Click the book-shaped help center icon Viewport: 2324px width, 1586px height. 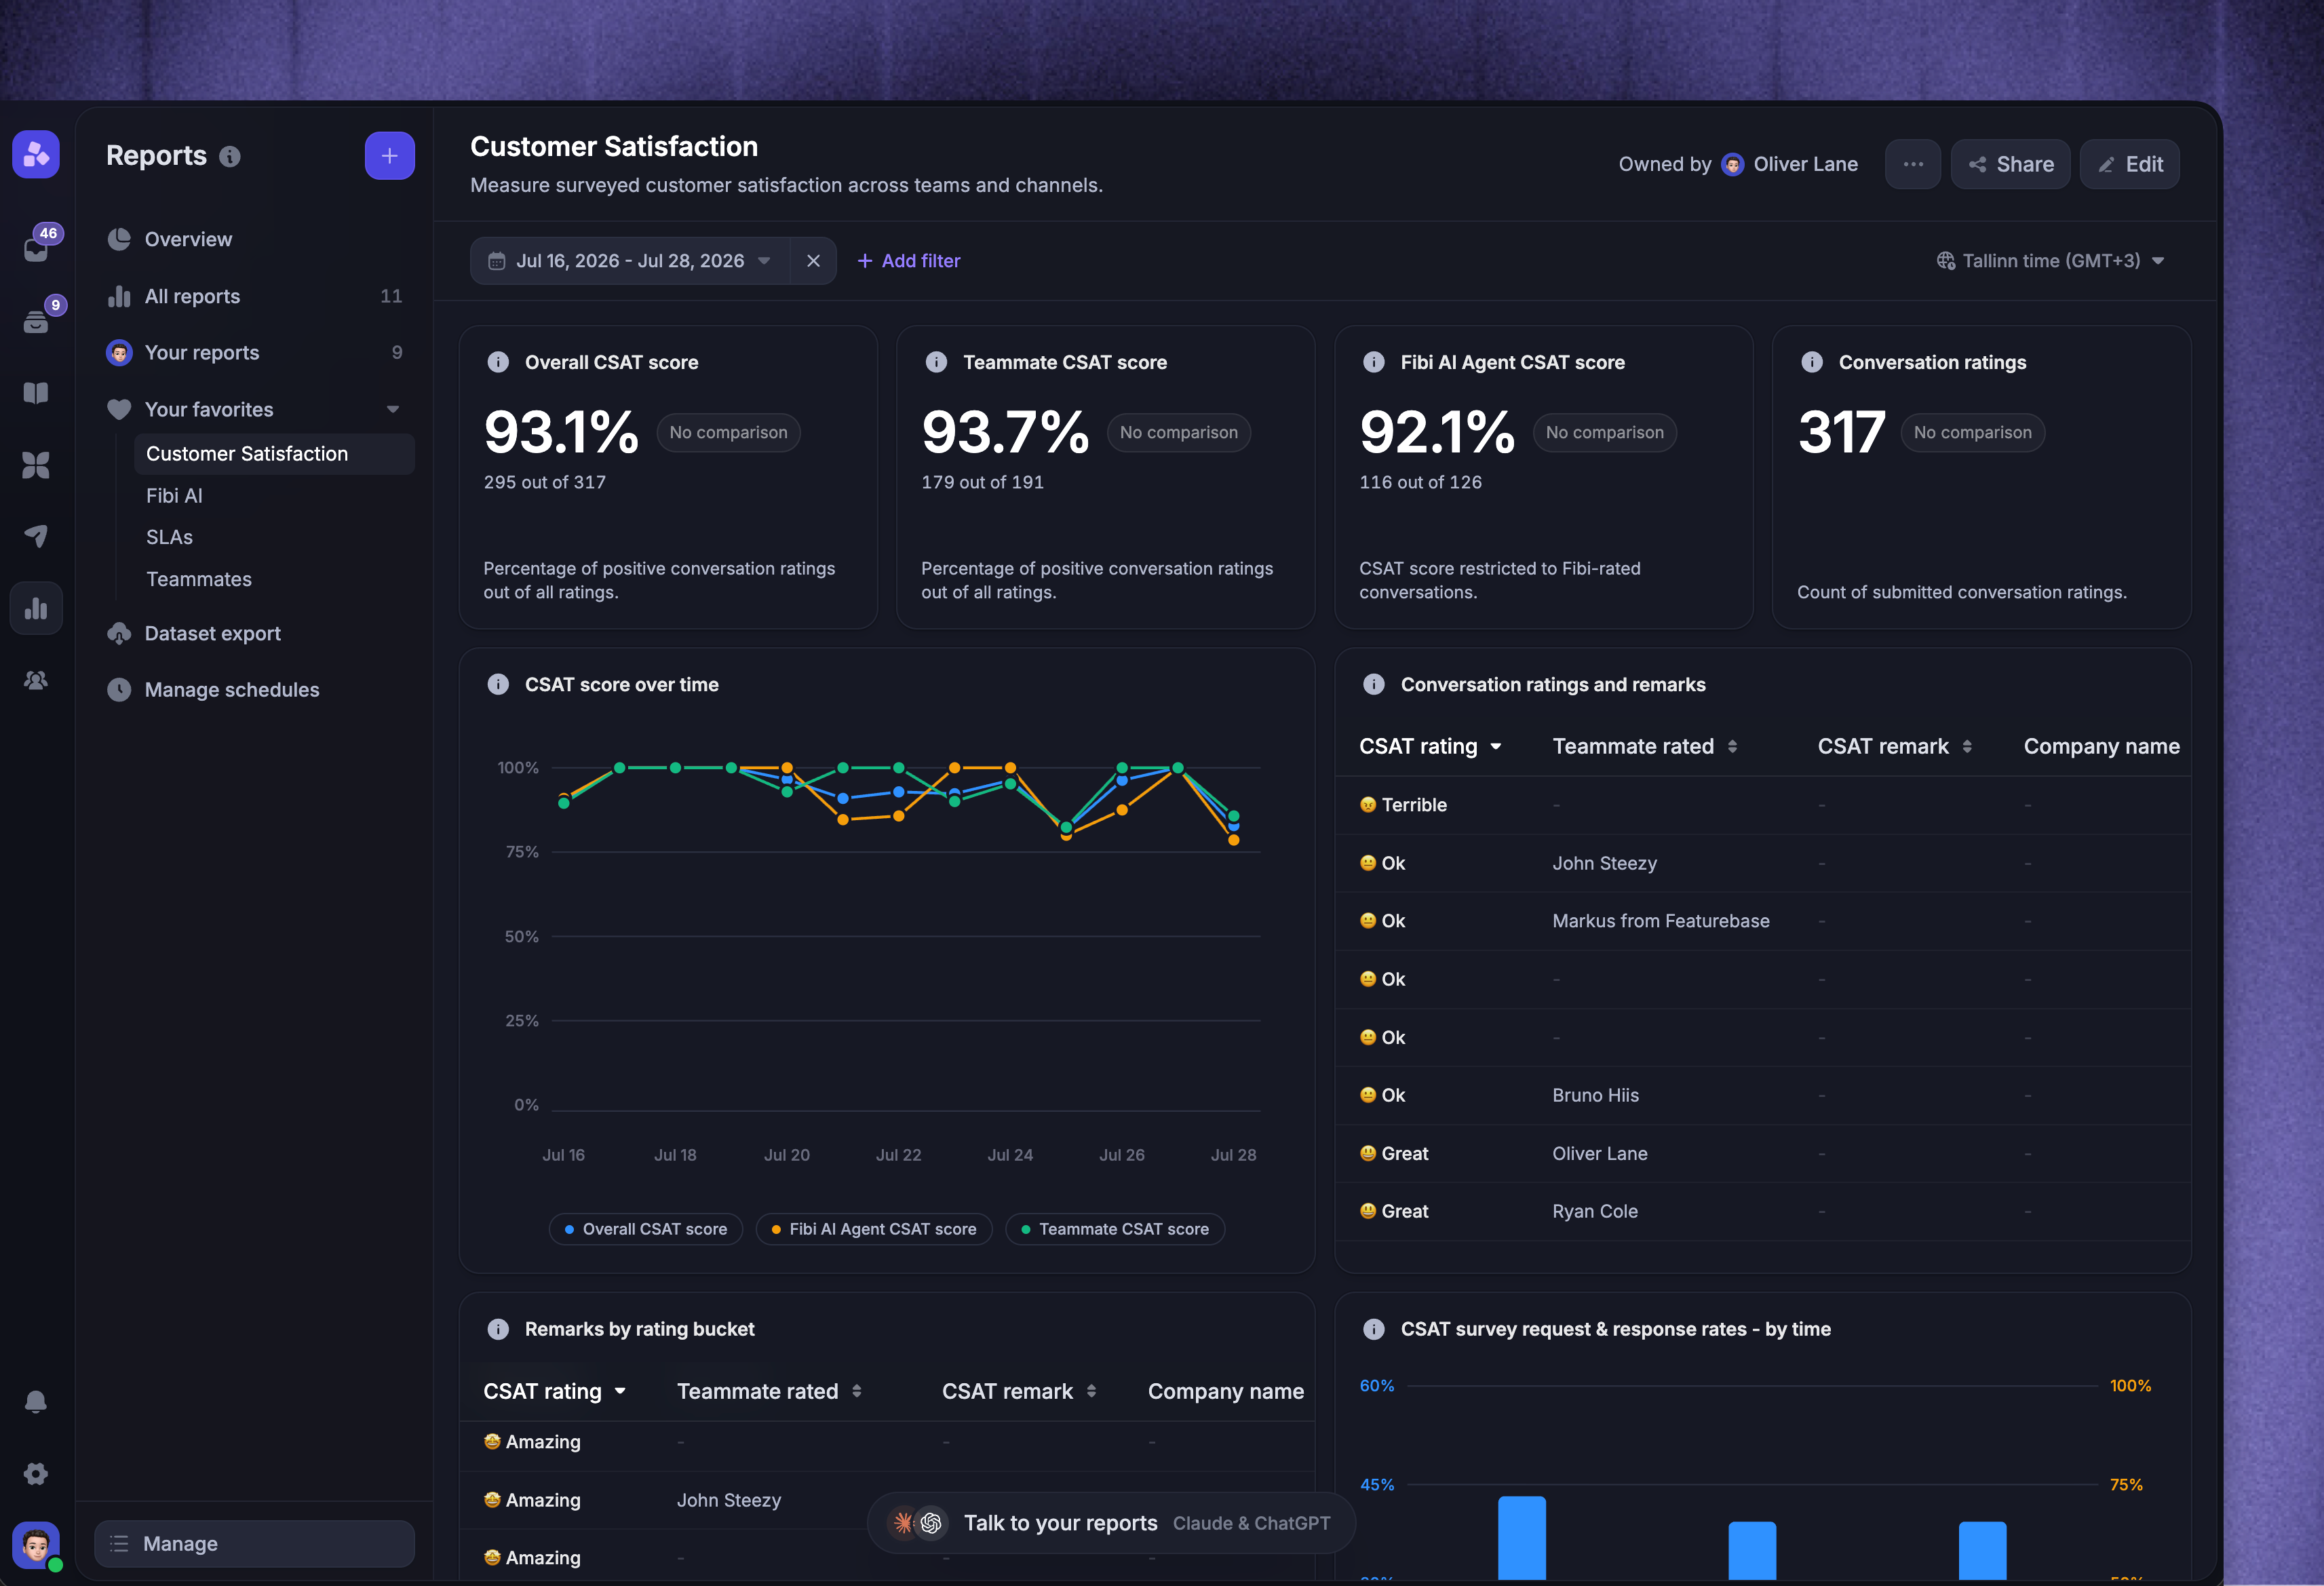point(36,393)
